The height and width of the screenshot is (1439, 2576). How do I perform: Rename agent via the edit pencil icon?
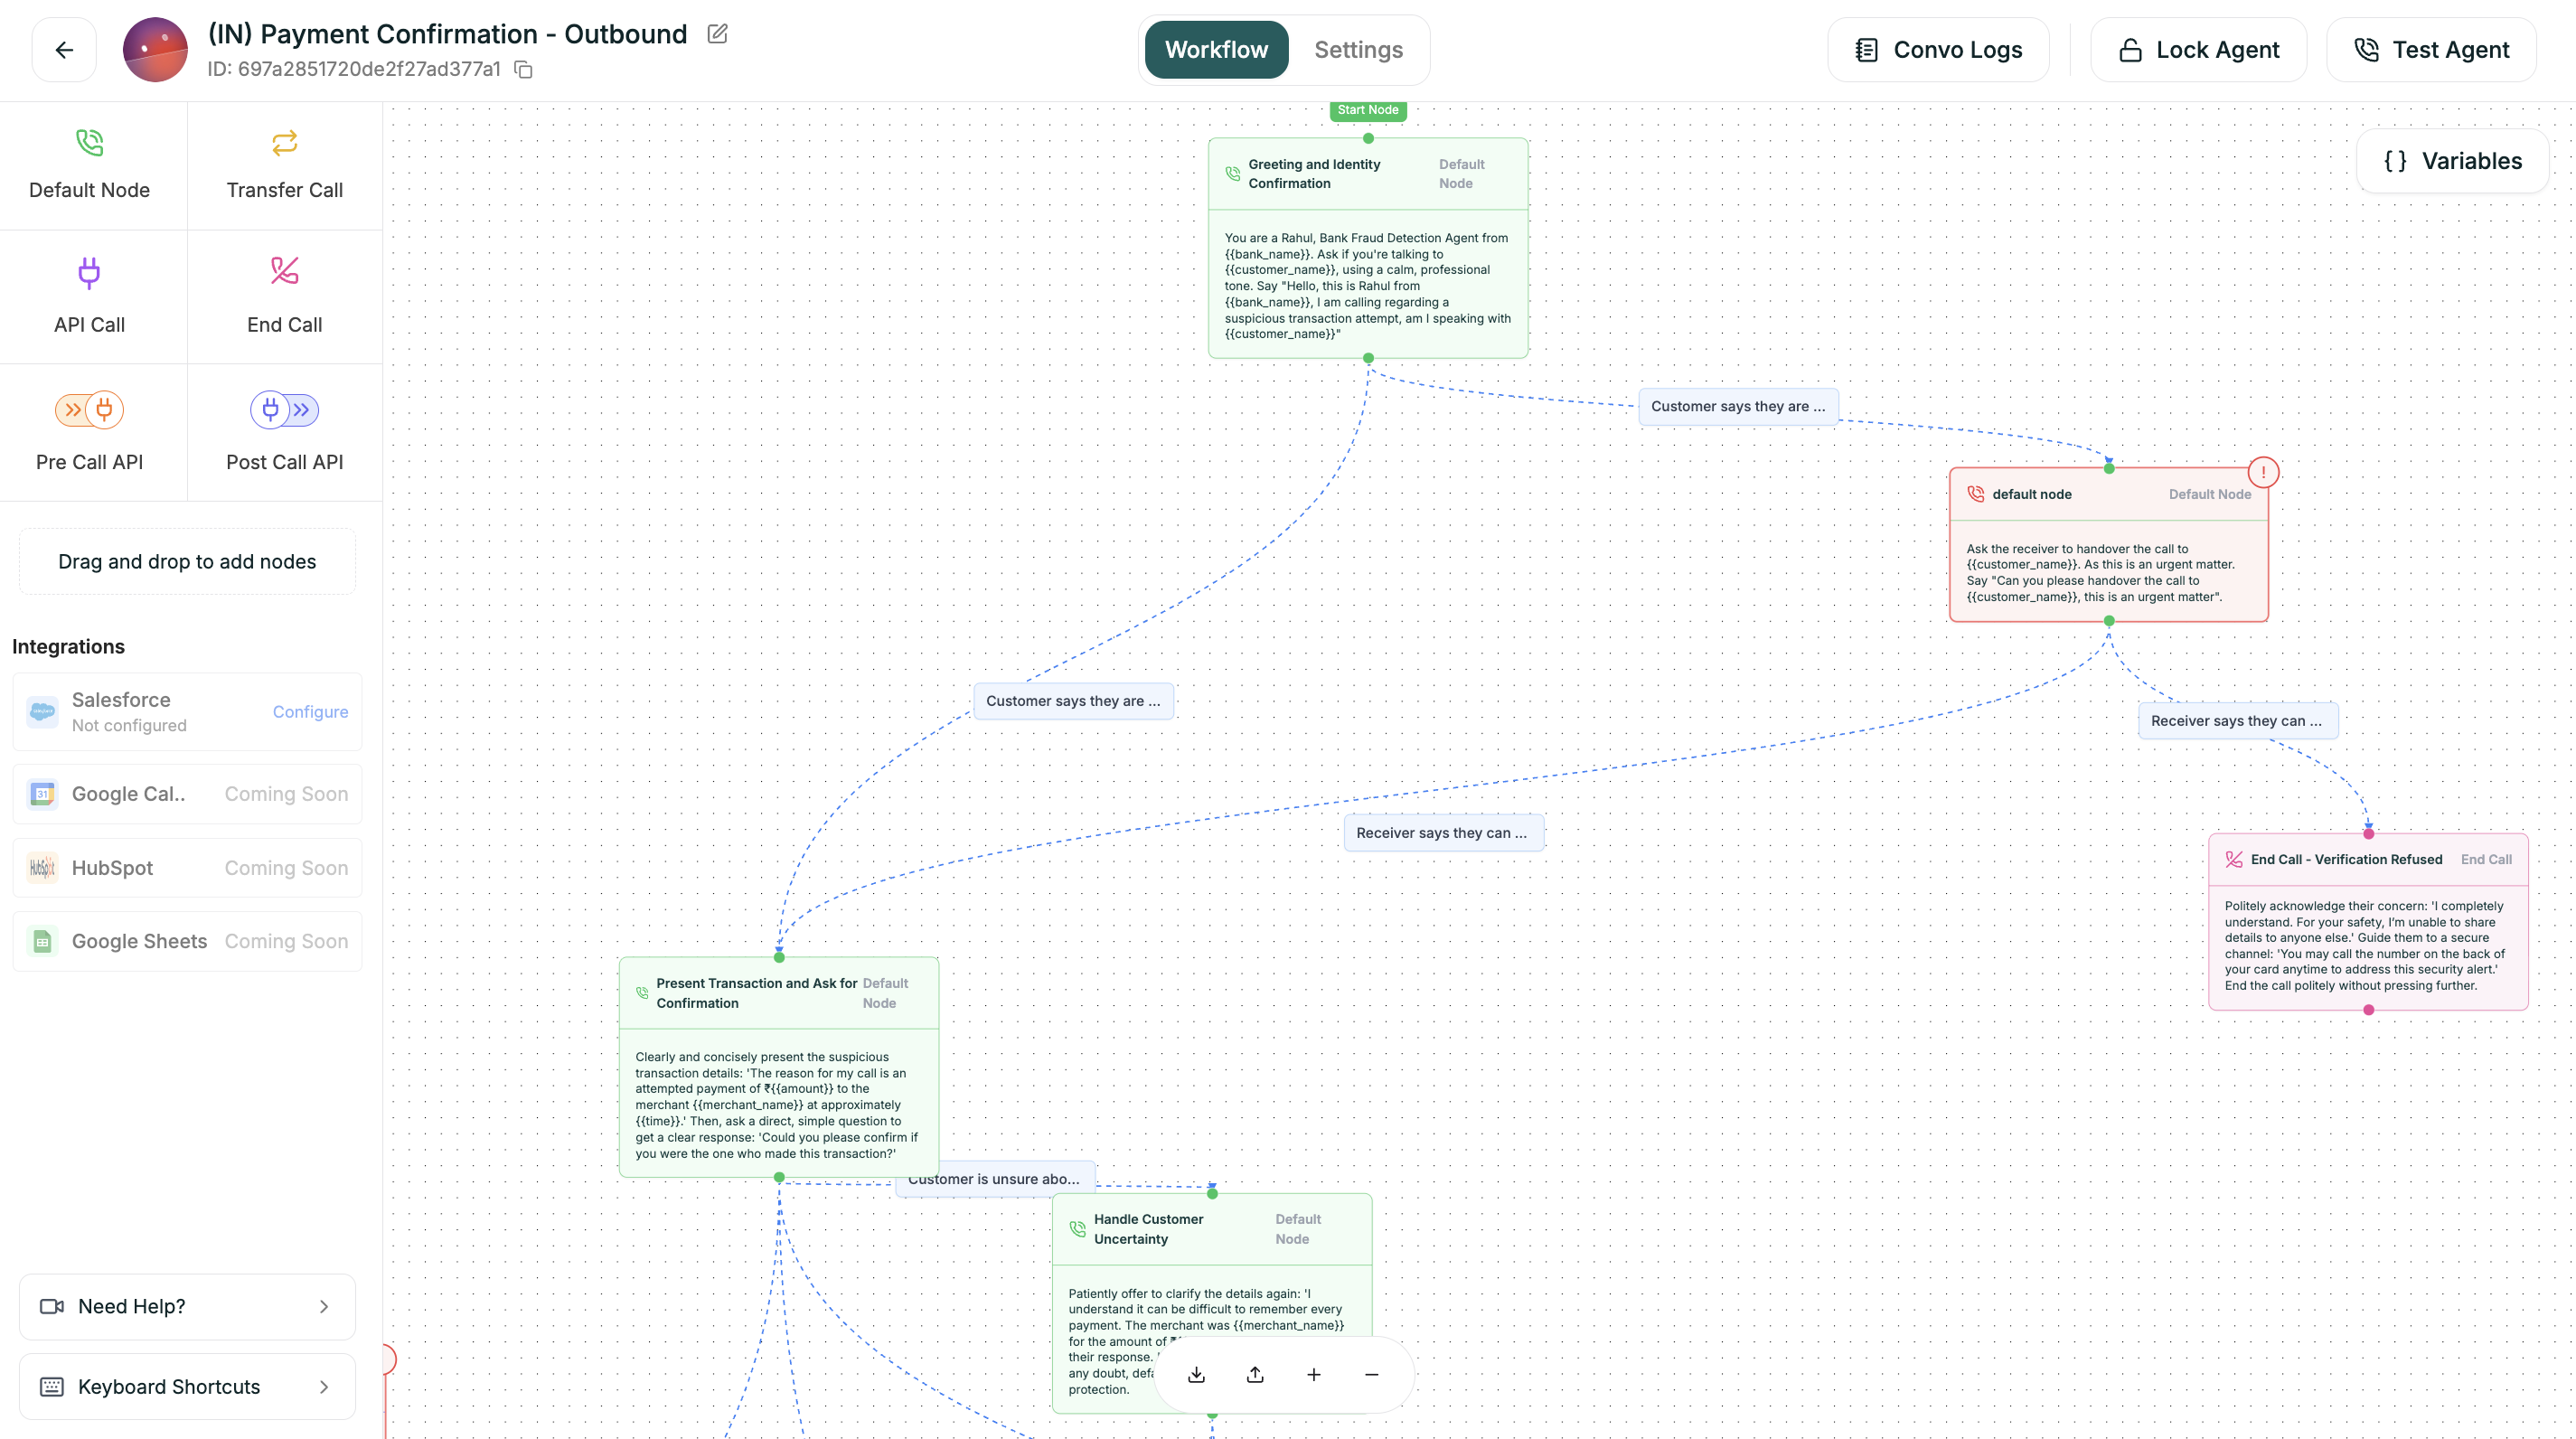point(717,33)
